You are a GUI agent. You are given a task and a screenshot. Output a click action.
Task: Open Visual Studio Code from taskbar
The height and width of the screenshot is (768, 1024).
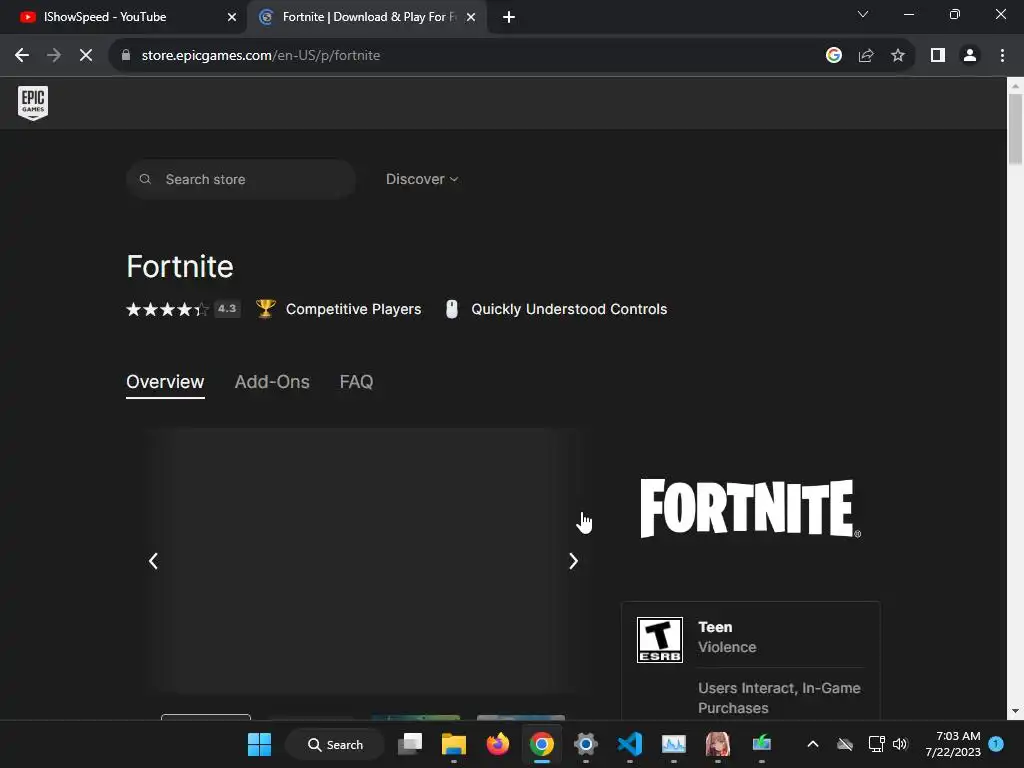click(630, 744)
